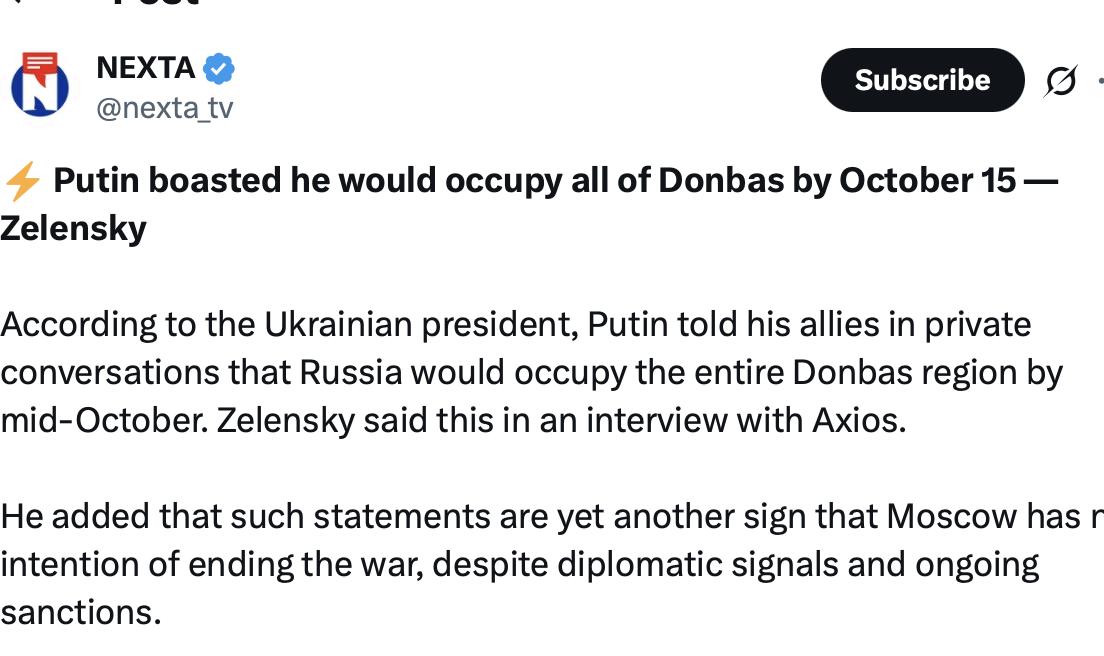Click "October 15" in the headline

[927, 180]
